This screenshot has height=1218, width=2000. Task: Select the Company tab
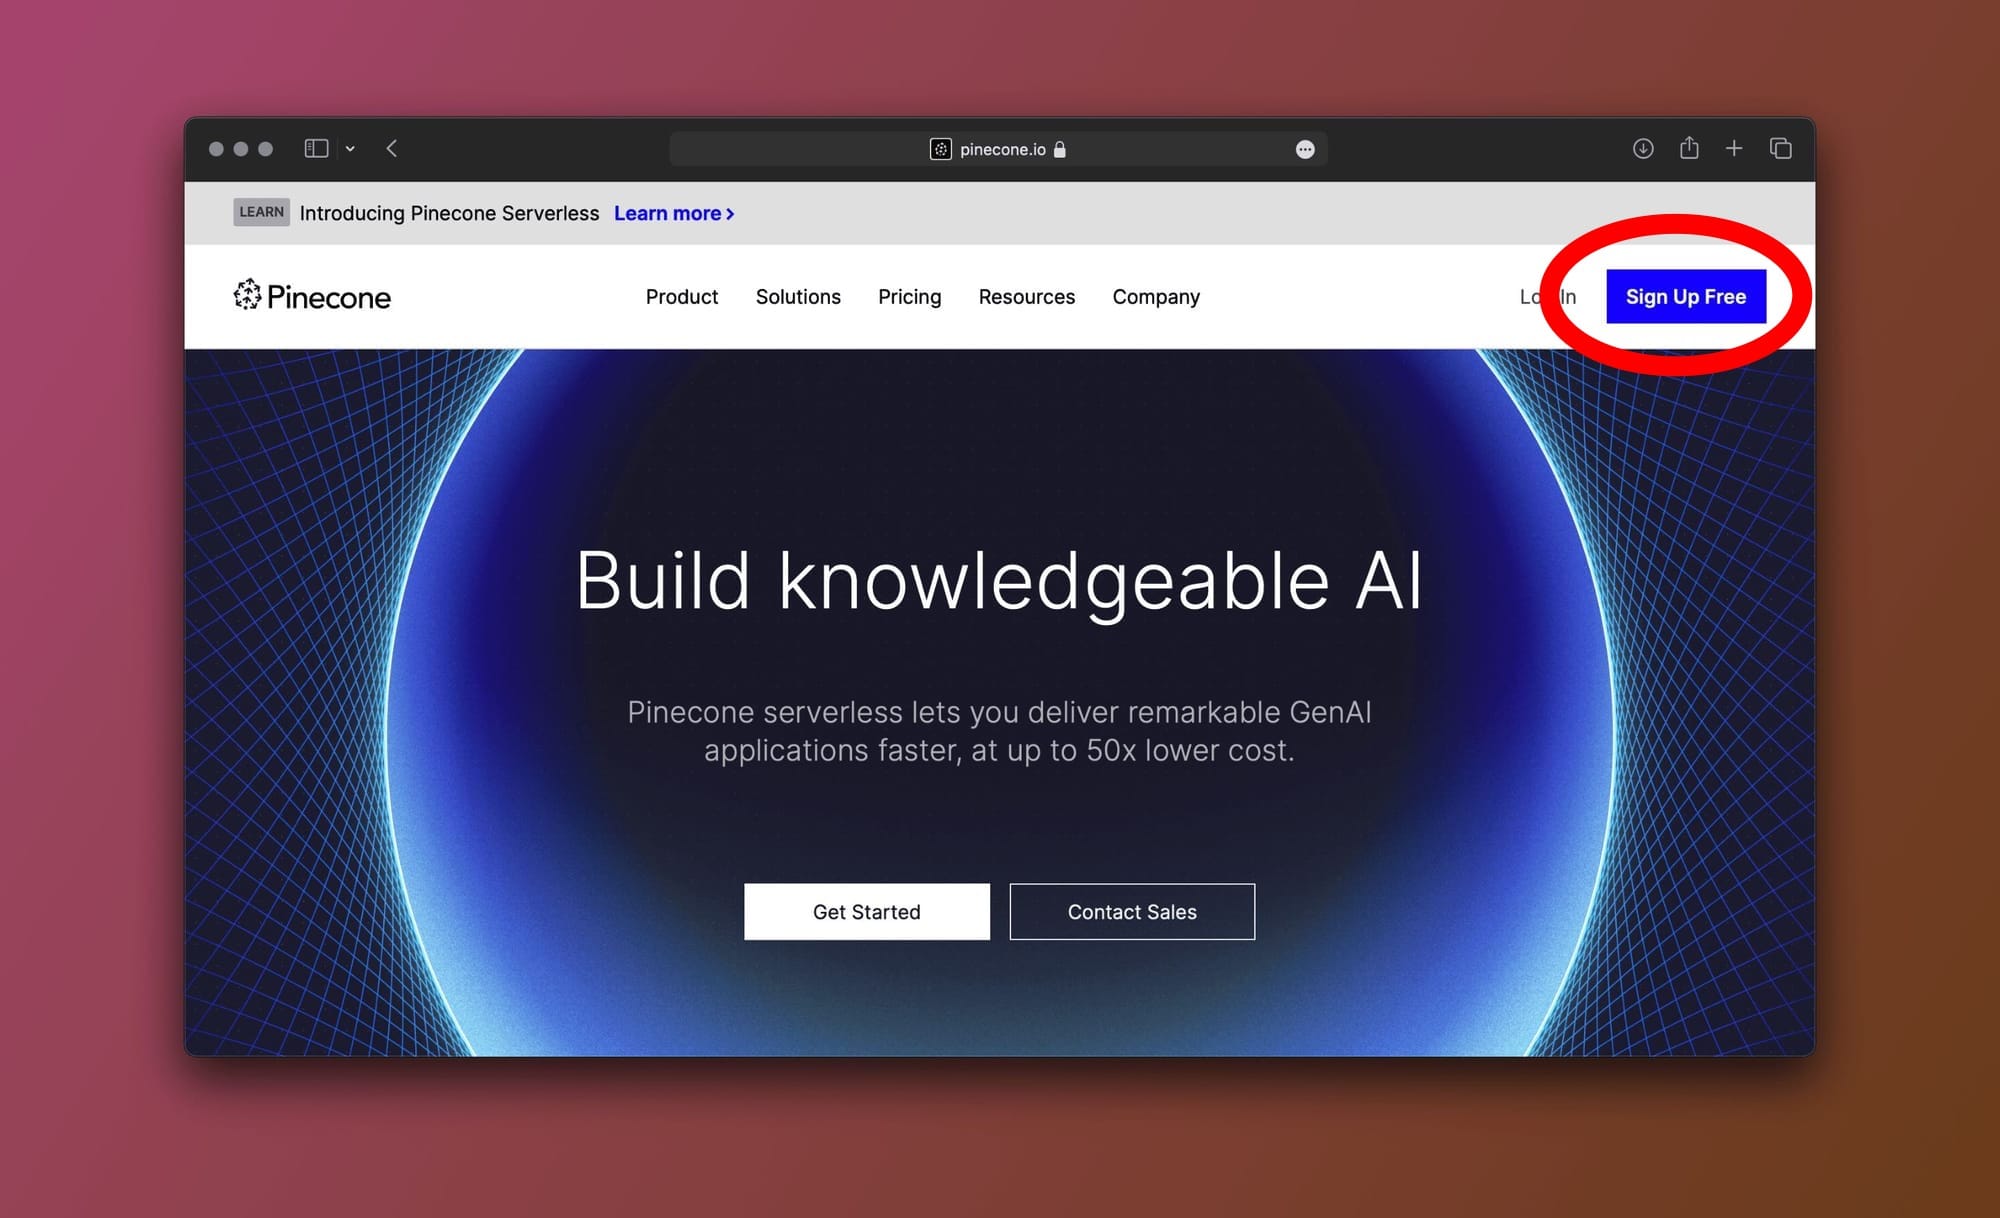pos(1157,296)
